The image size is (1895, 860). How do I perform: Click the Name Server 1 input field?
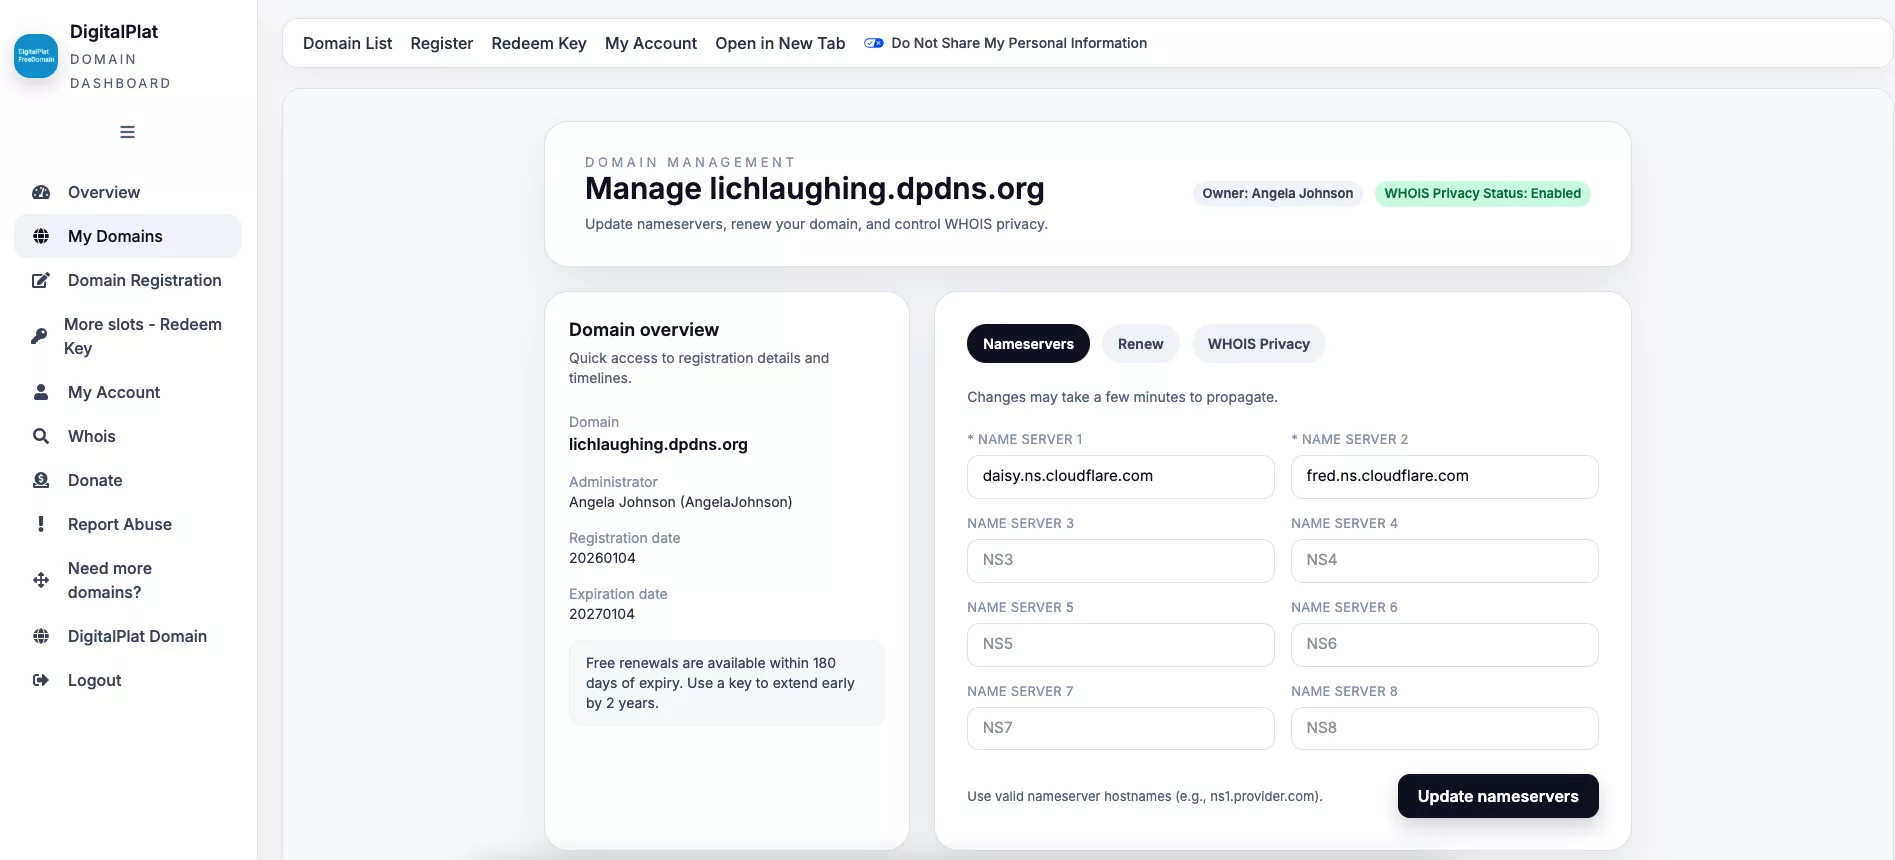1120,476
